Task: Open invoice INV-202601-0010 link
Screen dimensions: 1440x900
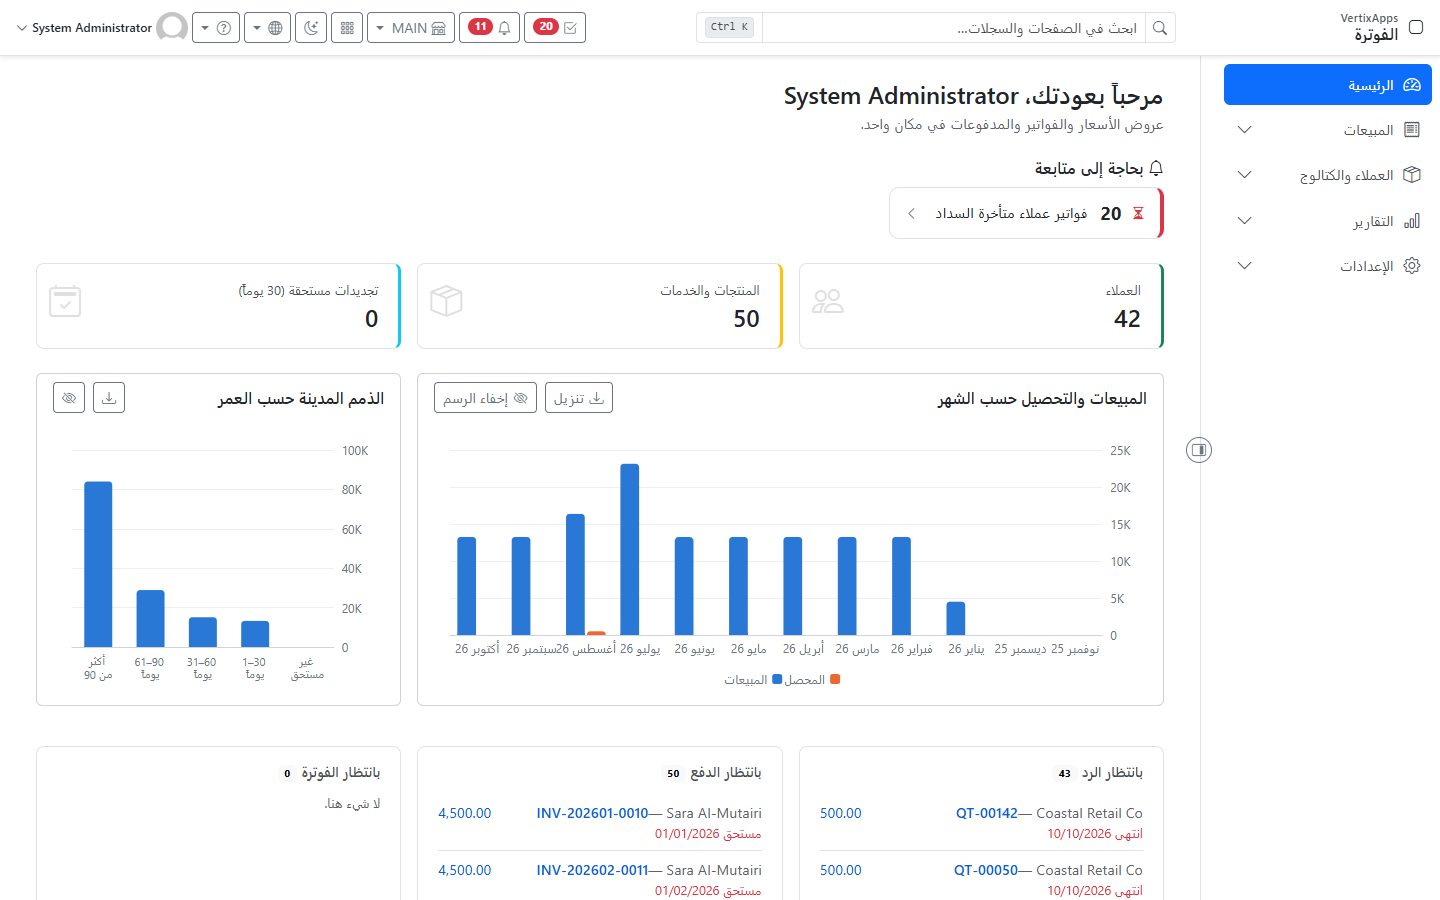Action: click(x=592, y=813)
